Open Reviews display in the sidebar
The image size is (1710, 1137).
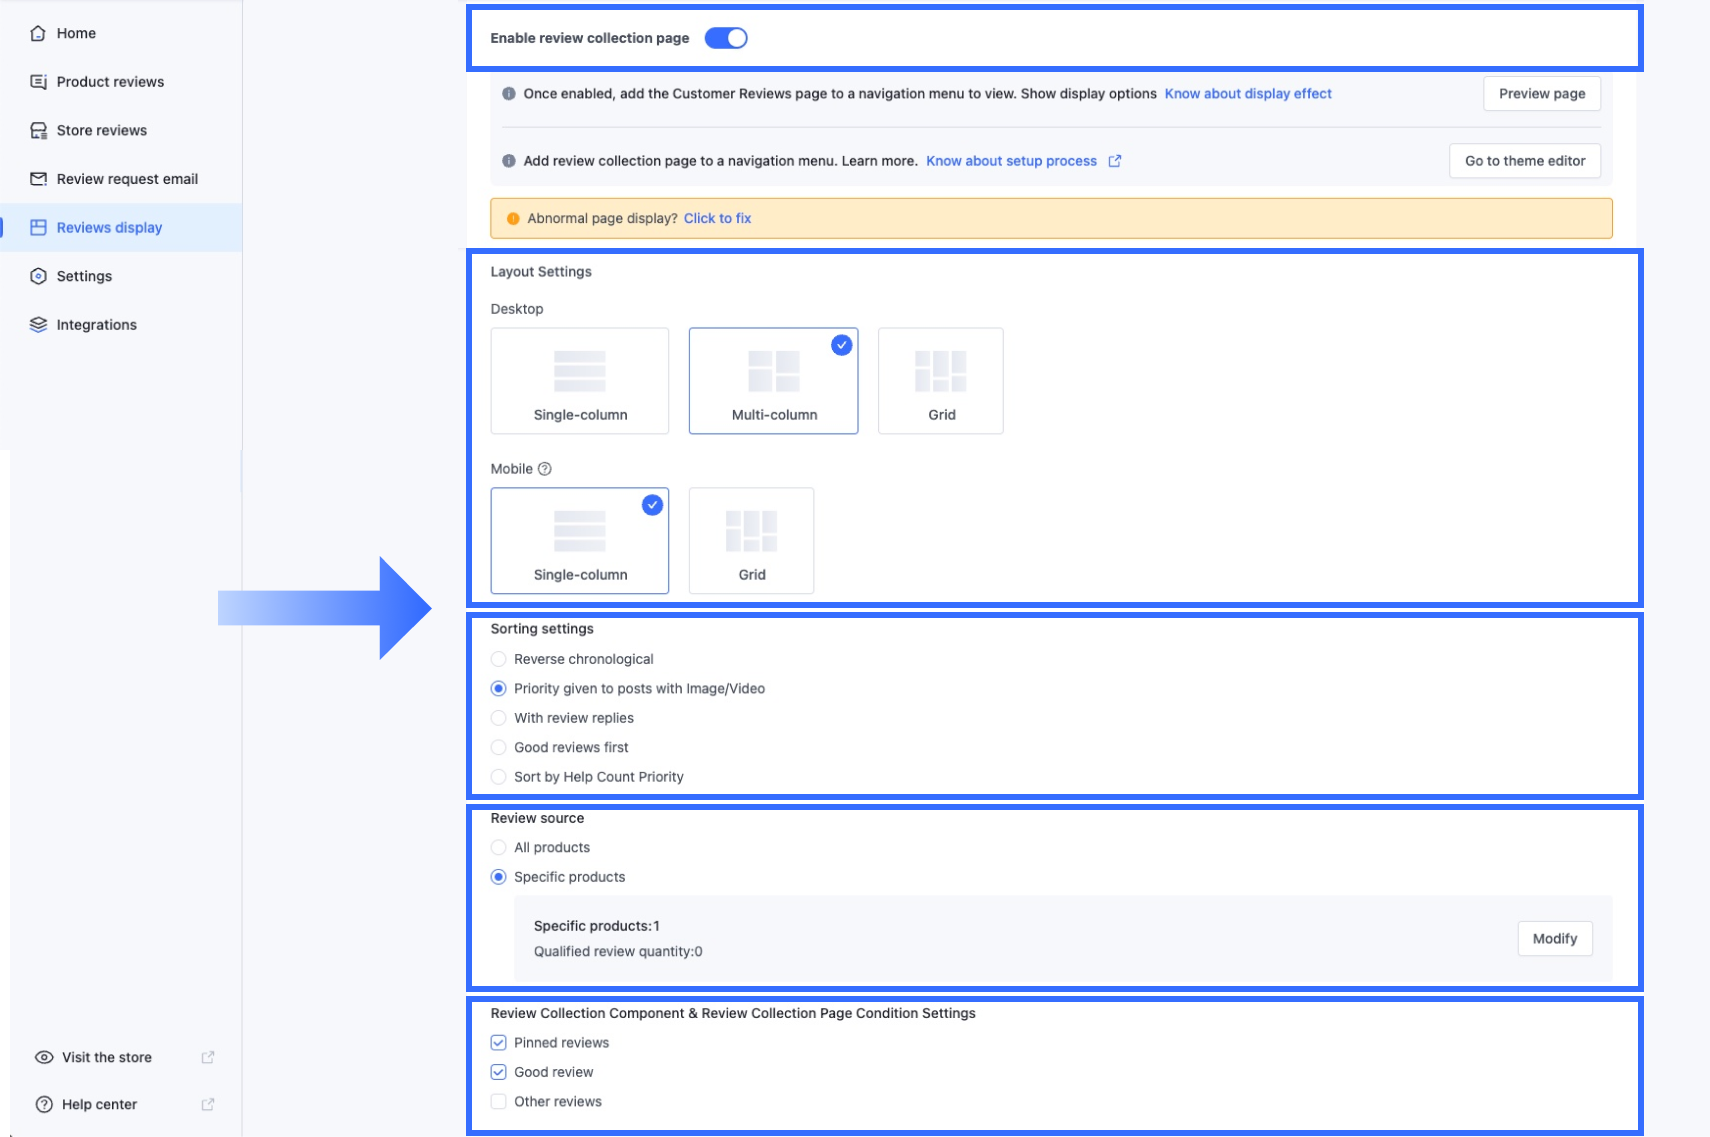[109, 228]
